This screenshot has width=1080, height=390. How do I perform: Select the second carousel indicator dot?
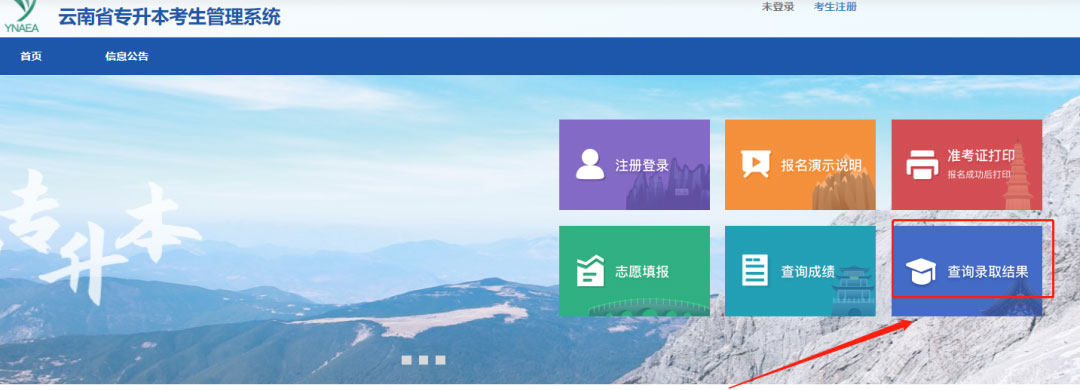click(424, 360)
